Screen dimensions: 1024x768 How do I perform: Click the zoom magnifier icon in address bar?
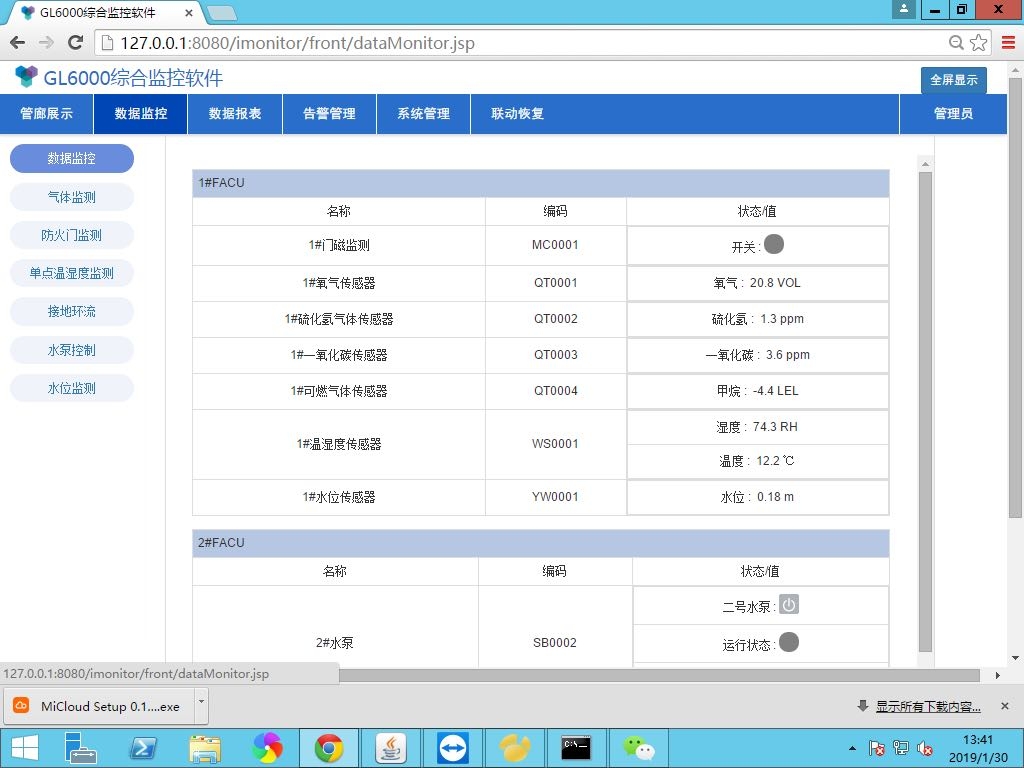(x=956, y=43)
